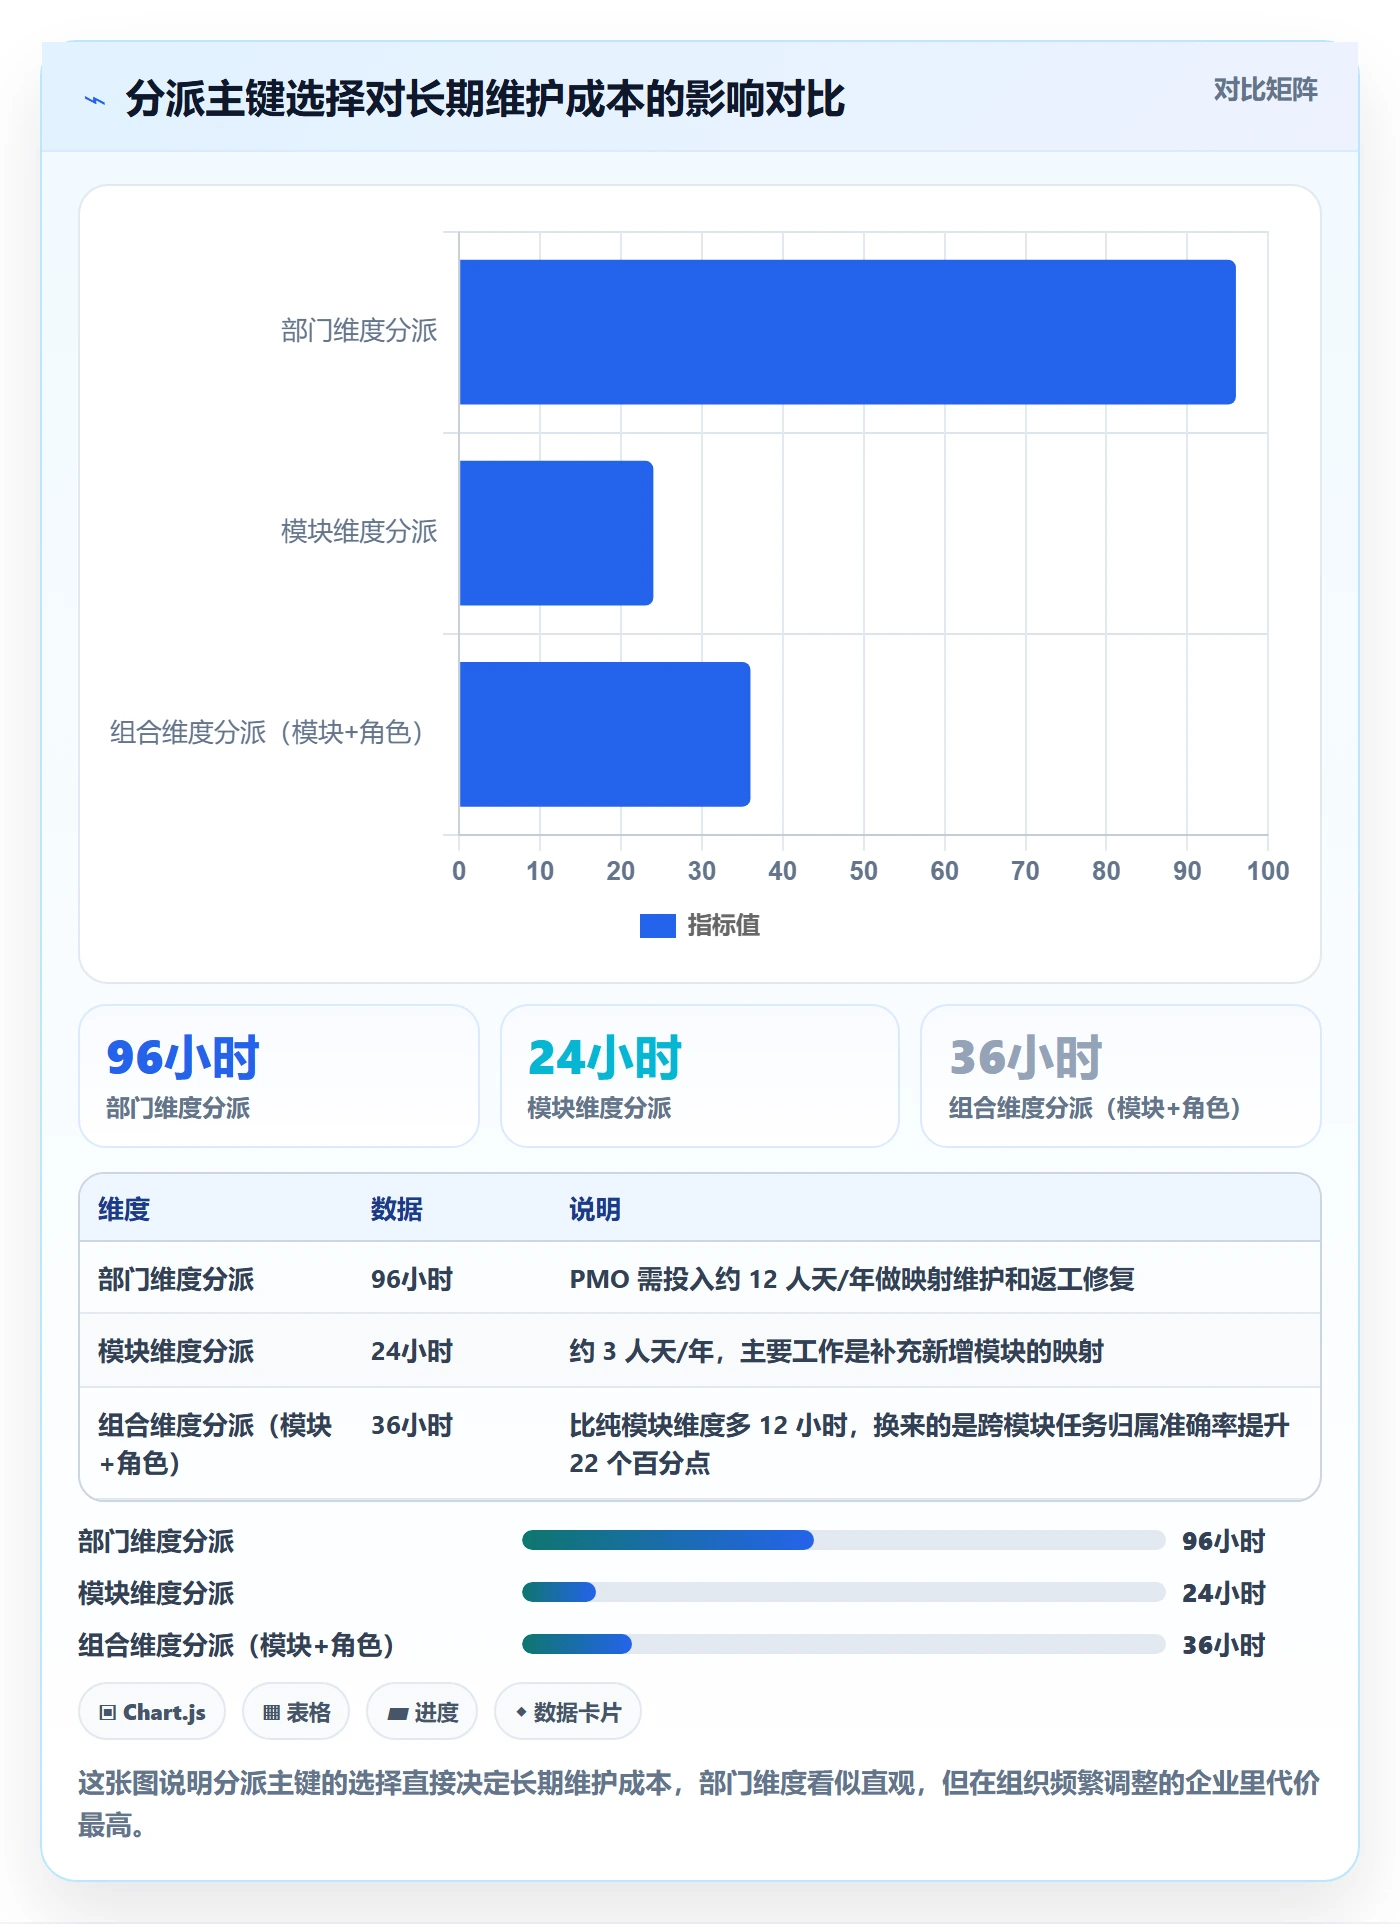Click the 24小时 table cell
This screenshot has height=1924, width=1400.
(412, 1351)
